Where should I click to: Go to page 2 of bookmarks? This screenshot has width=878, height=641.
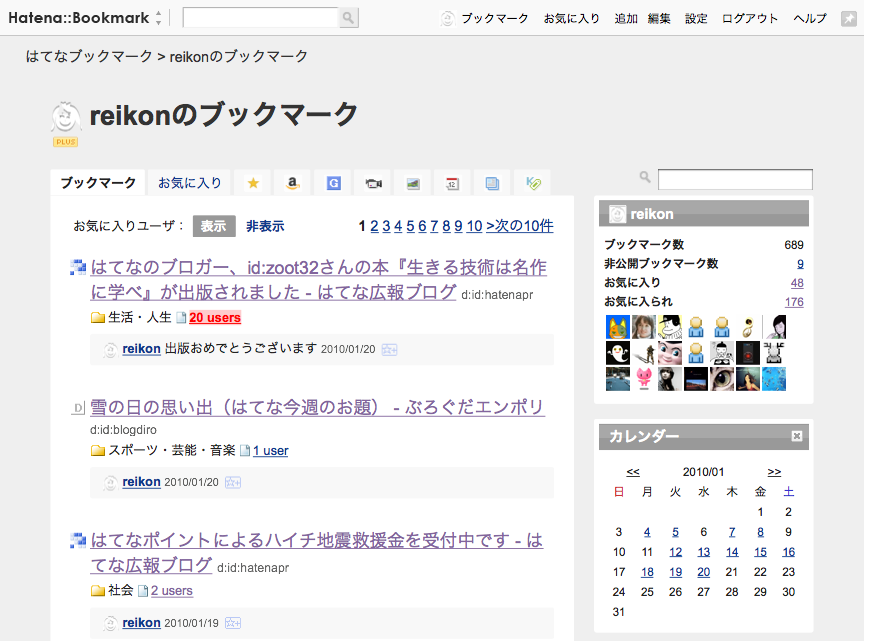(x=374, y=226)
